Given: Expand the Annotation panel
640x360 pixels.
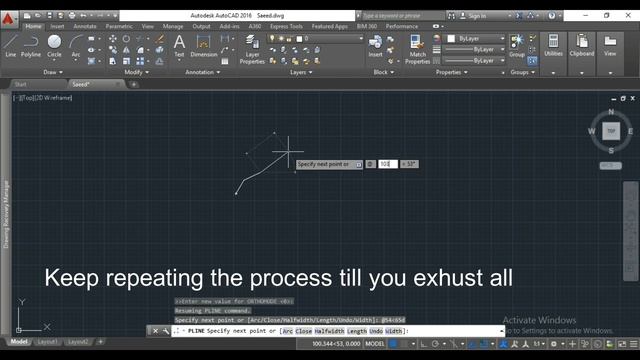Looking at the screenshot, I should (202, 72).
